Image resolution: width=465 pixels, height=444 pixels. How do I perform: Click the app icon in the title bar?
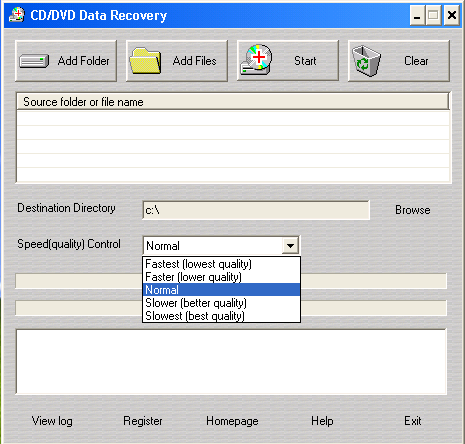click(x=17, y=15)
